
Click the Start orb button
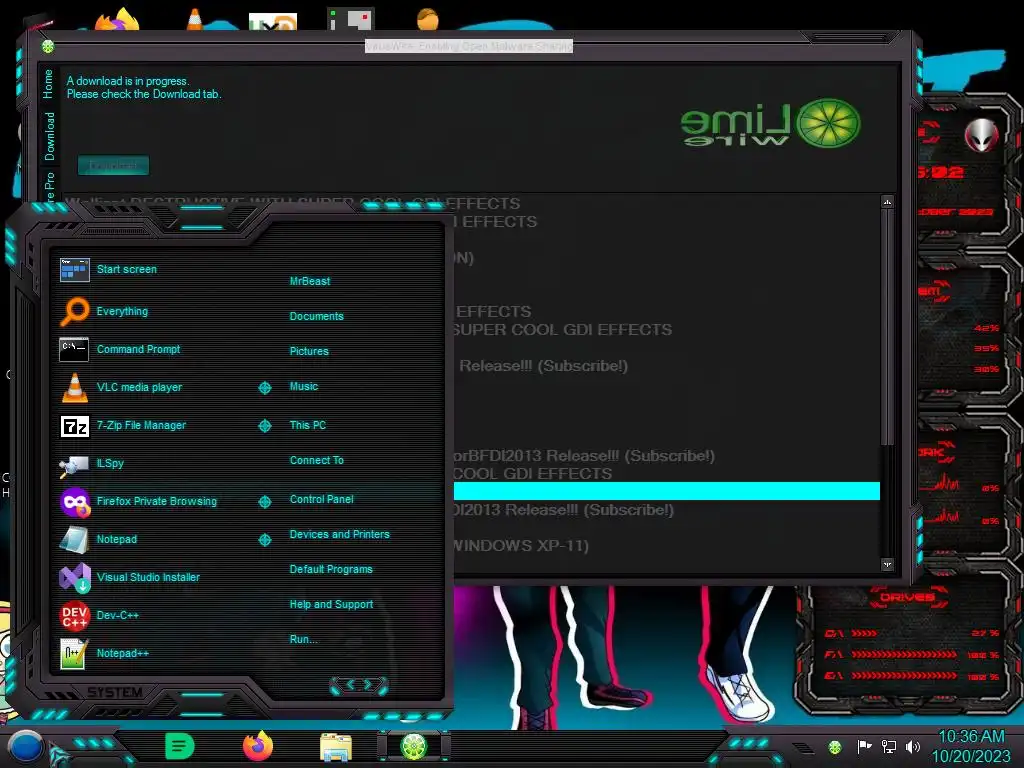click(x=25, y=748)
